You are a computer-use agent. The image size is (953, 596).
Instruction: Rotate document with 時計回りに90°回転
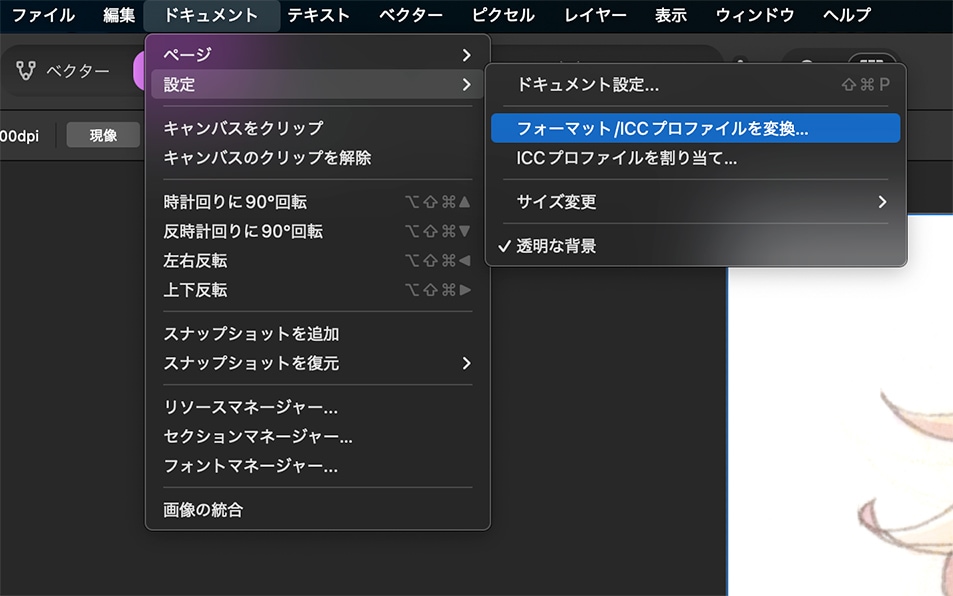point(235,202)
